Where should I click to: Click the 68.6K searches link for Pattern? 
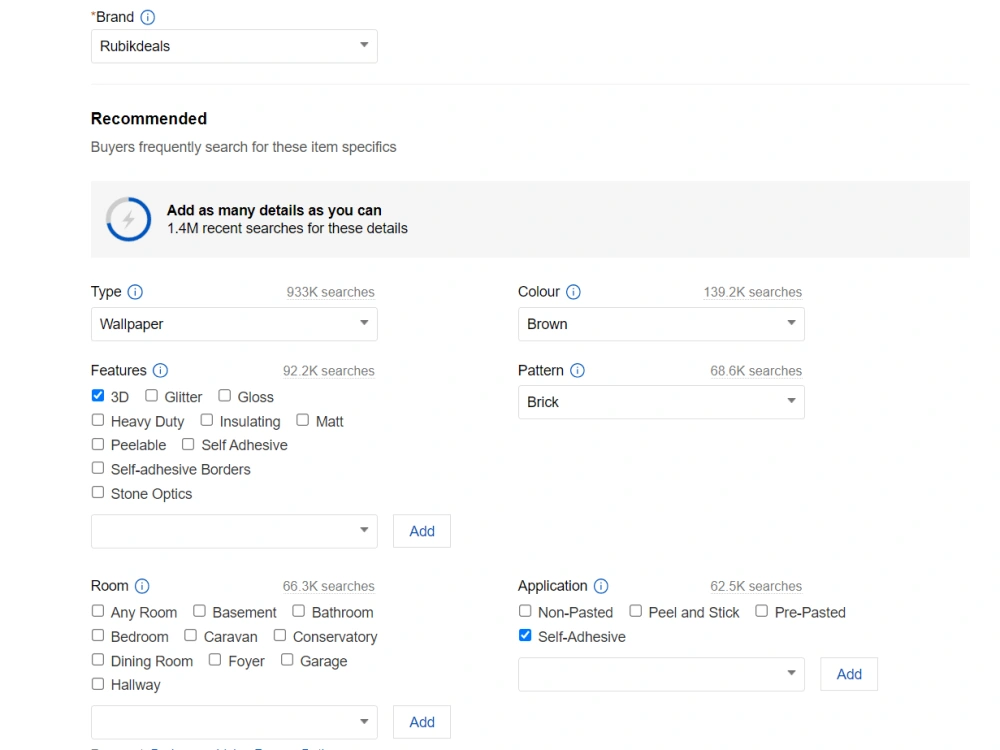[756, 371]
